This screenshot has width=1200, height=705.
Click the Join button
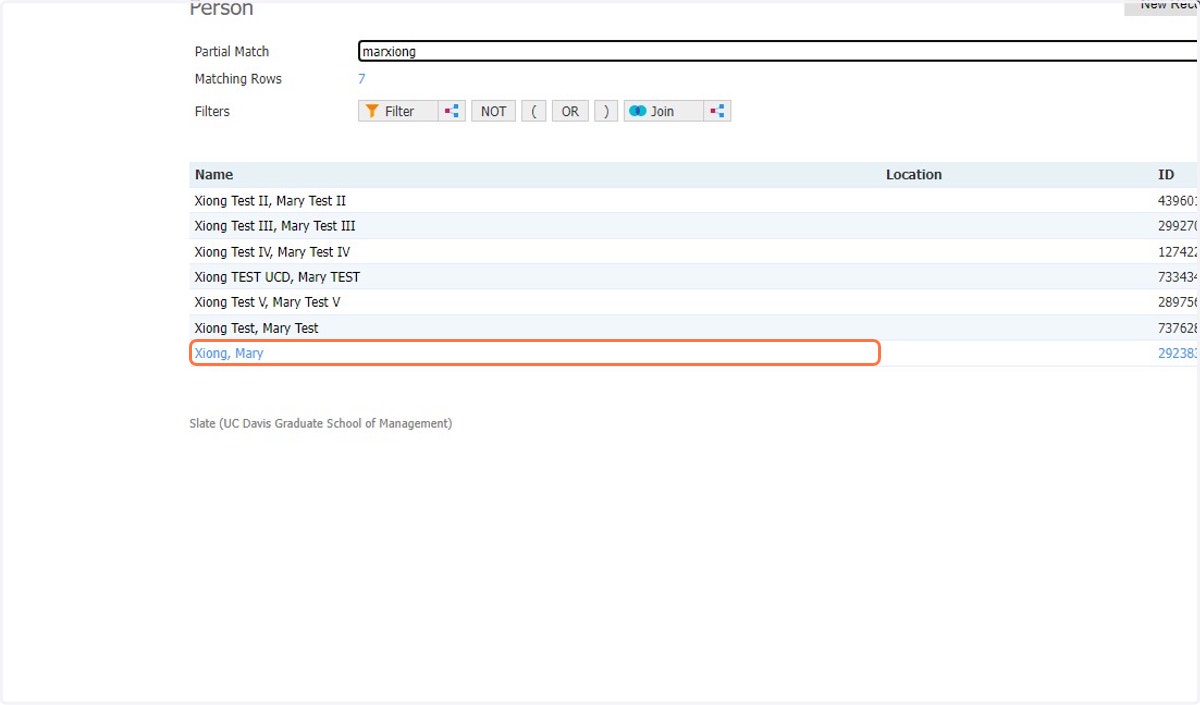[664, 111]
